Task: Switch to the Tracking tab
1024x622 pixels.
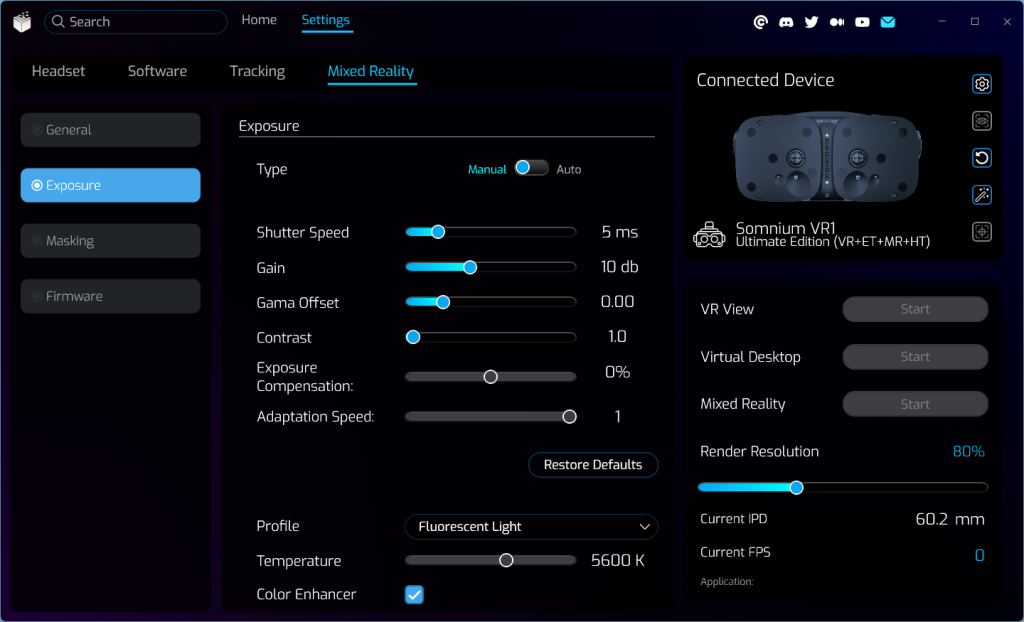Action: [x=257, y=71]
